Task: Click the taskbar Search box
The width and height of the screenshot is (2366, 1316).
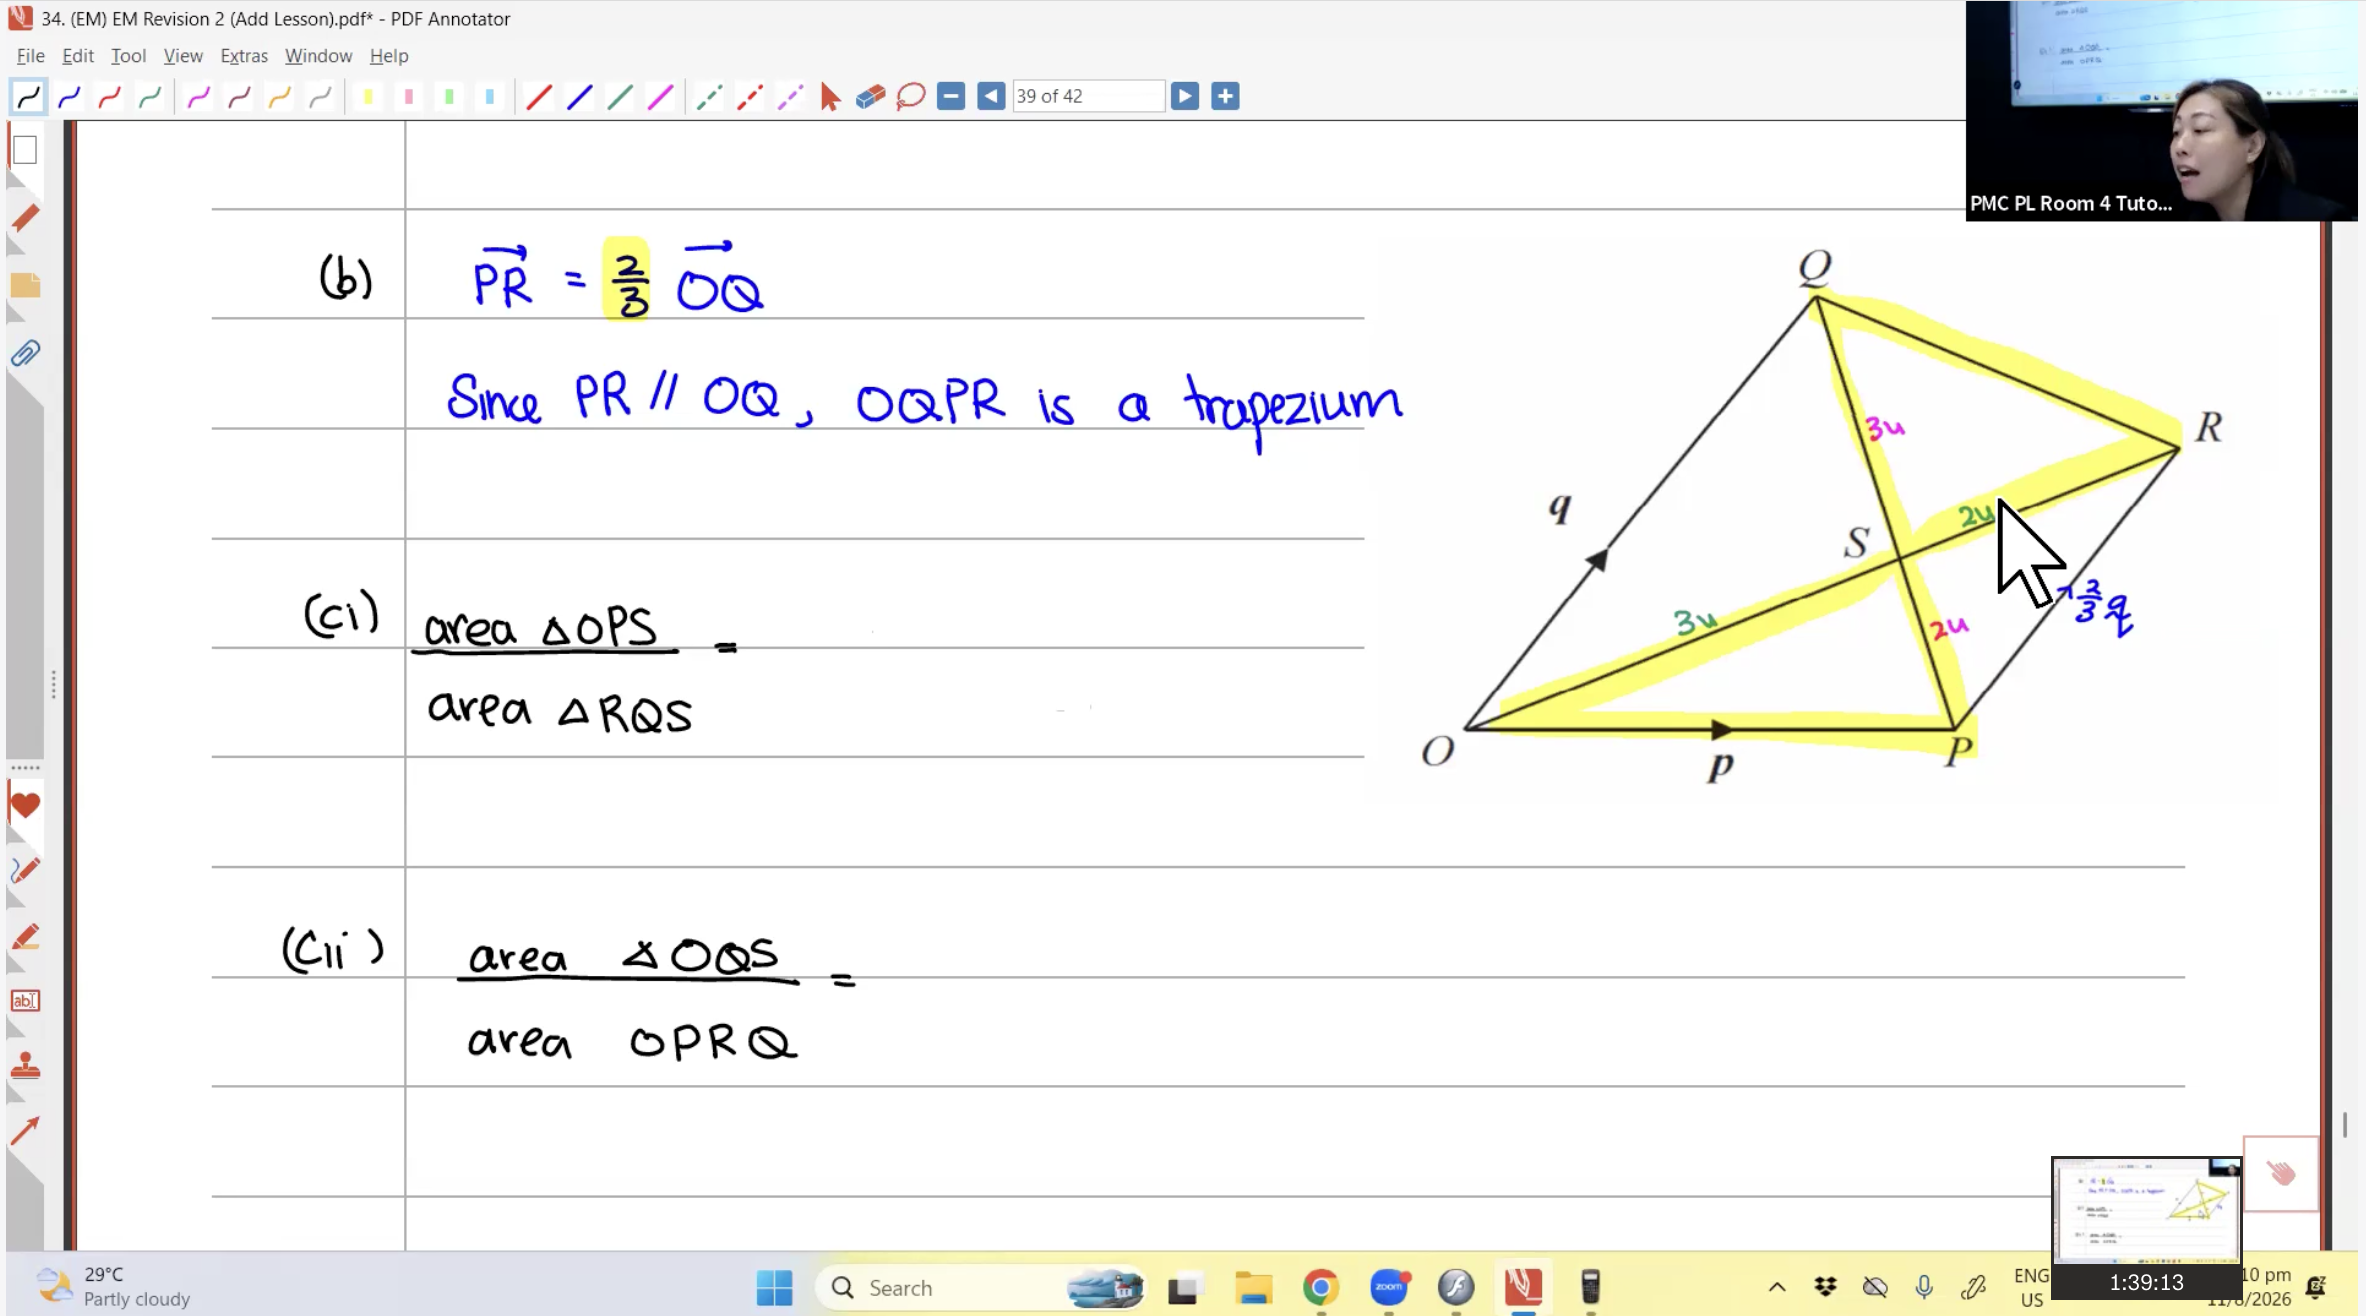Action: (x=981, y=1287)
